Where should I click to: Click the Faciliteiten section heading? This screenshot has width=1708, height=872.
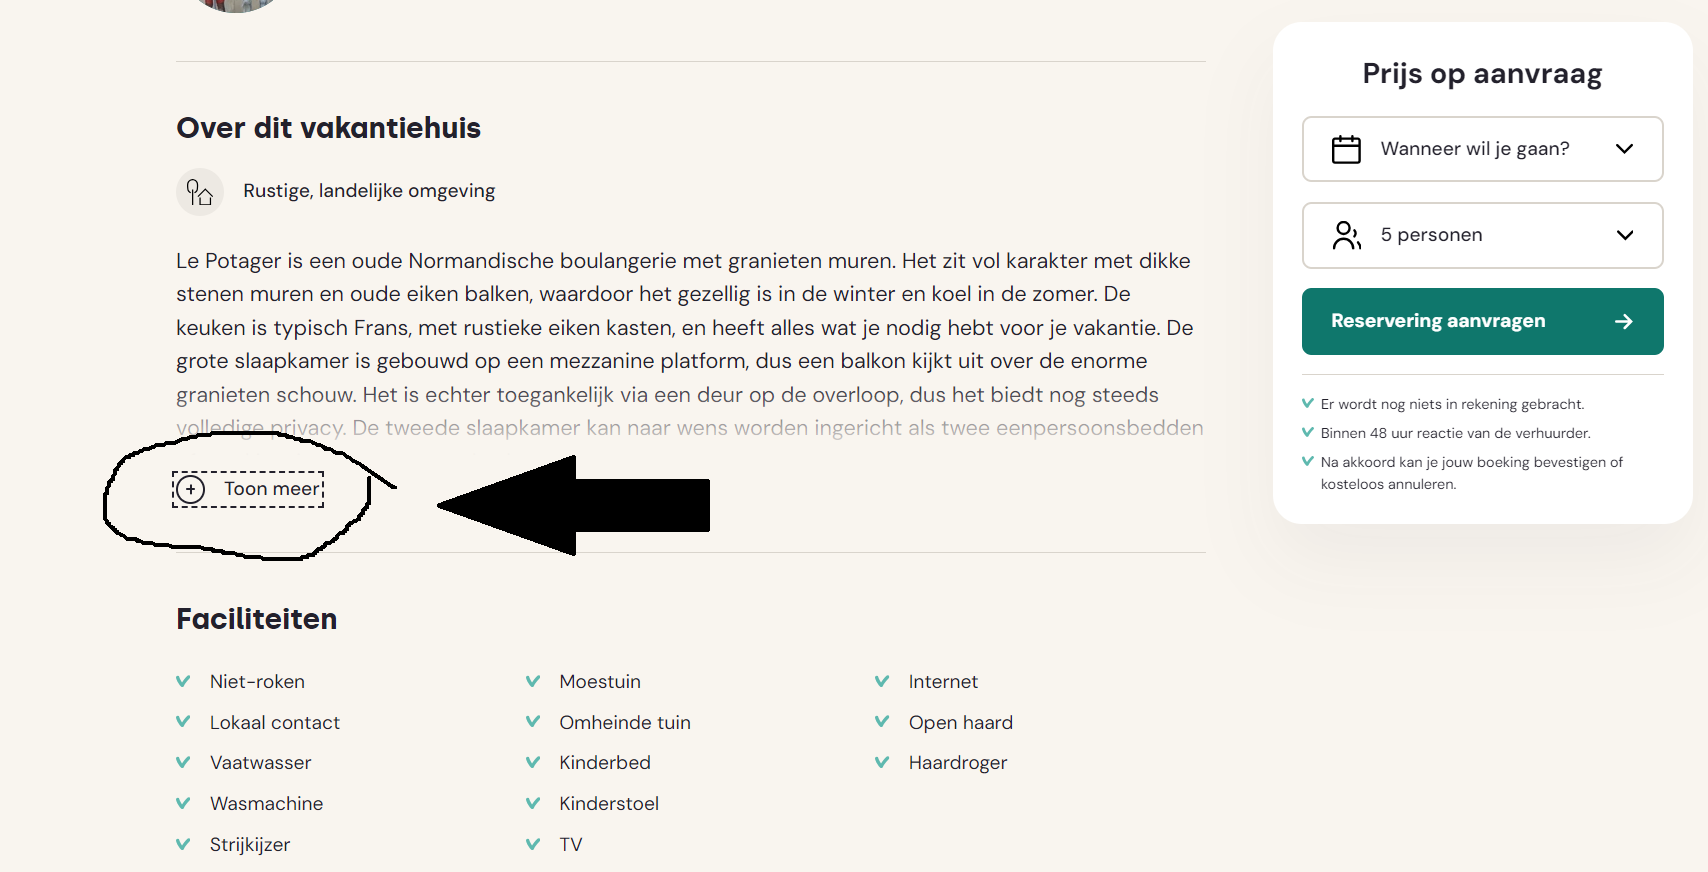(256, 619)
